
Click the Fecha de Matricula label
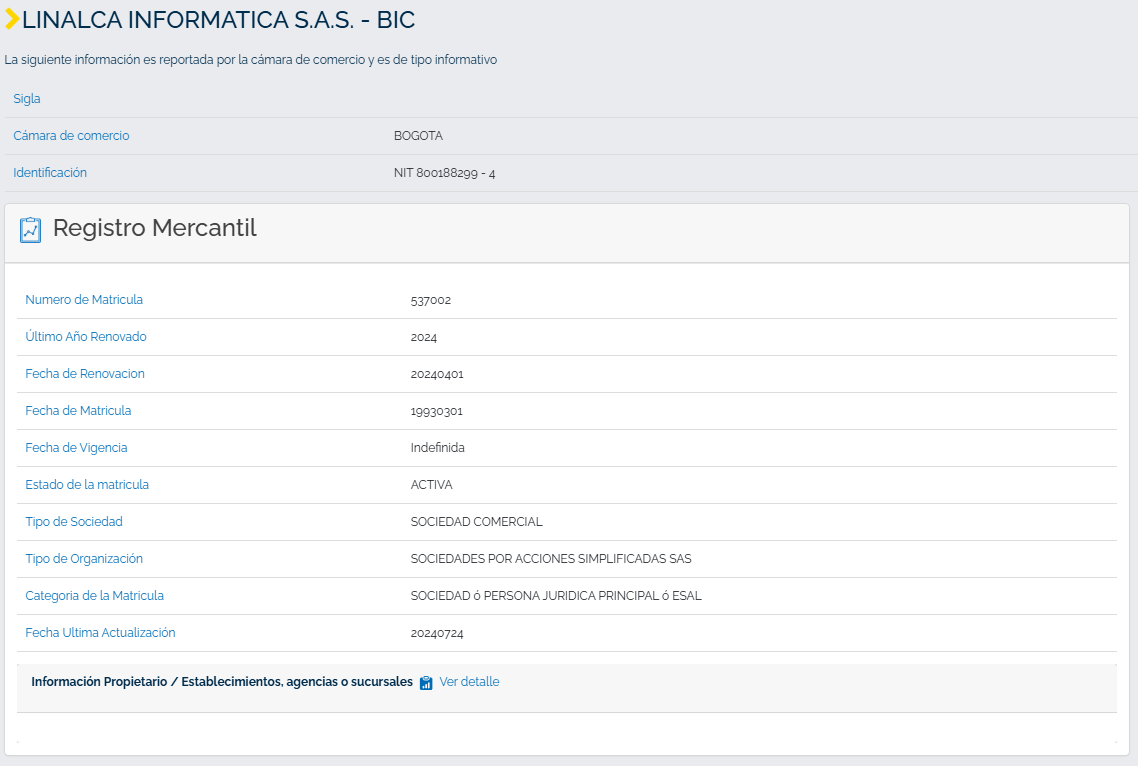pyautogui.click(x=78, y=411)
